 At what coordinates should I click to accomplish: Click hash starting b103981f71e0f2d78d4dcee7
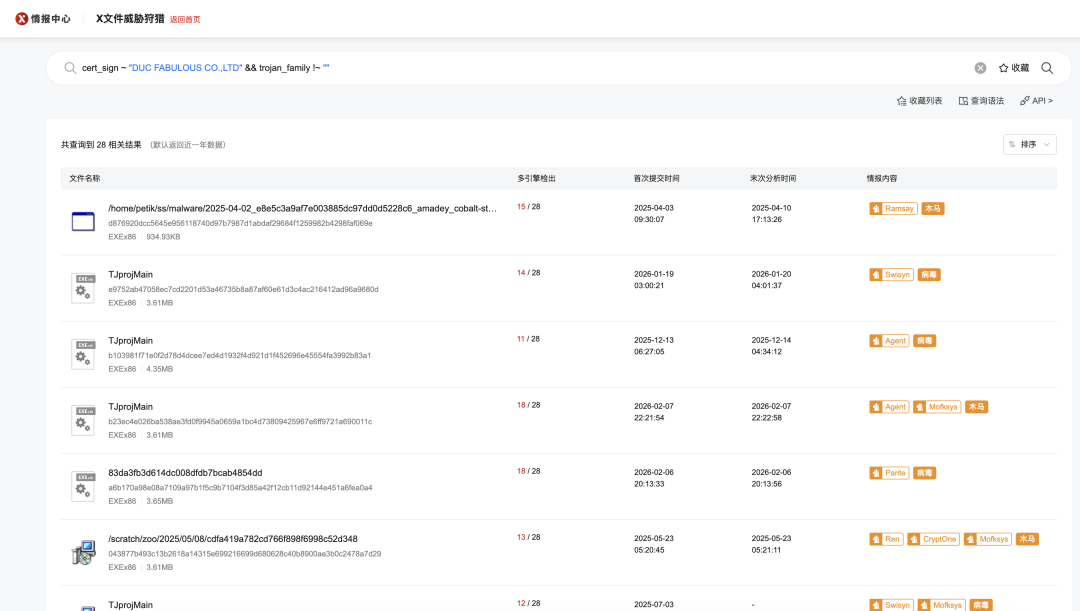(x=240, y=355)
